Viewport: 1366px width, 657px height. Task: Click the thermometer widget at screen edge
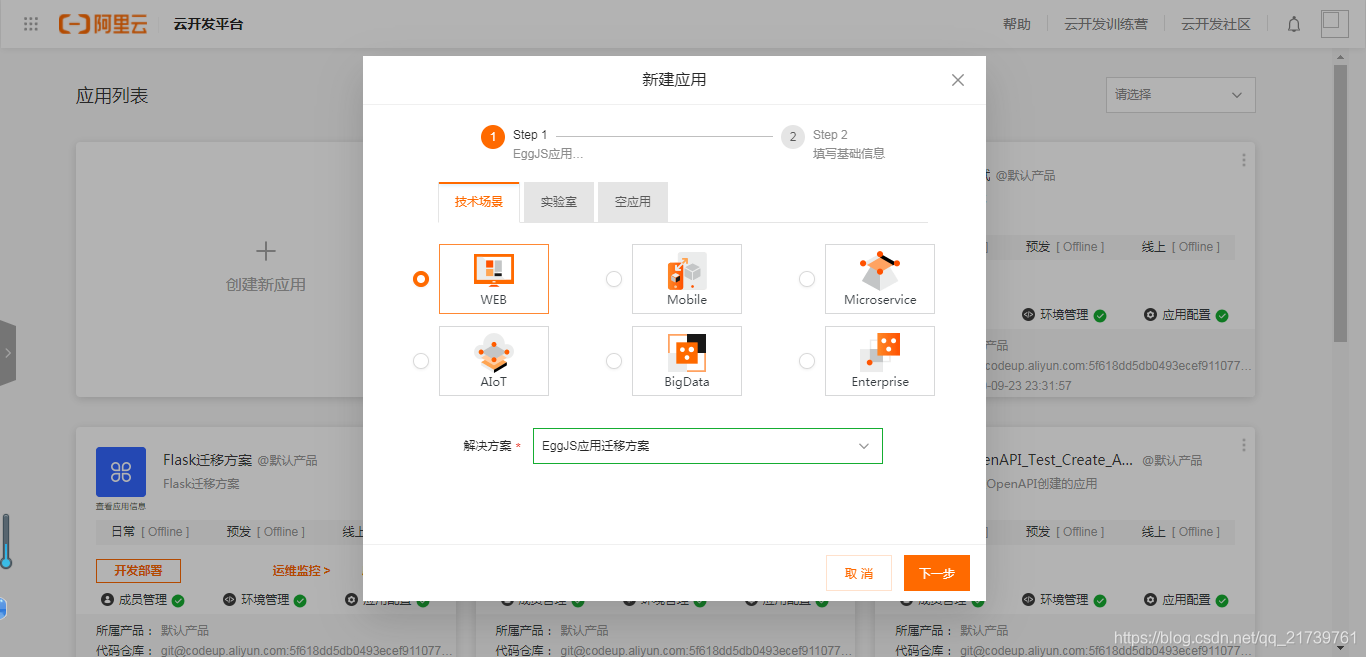6,542
